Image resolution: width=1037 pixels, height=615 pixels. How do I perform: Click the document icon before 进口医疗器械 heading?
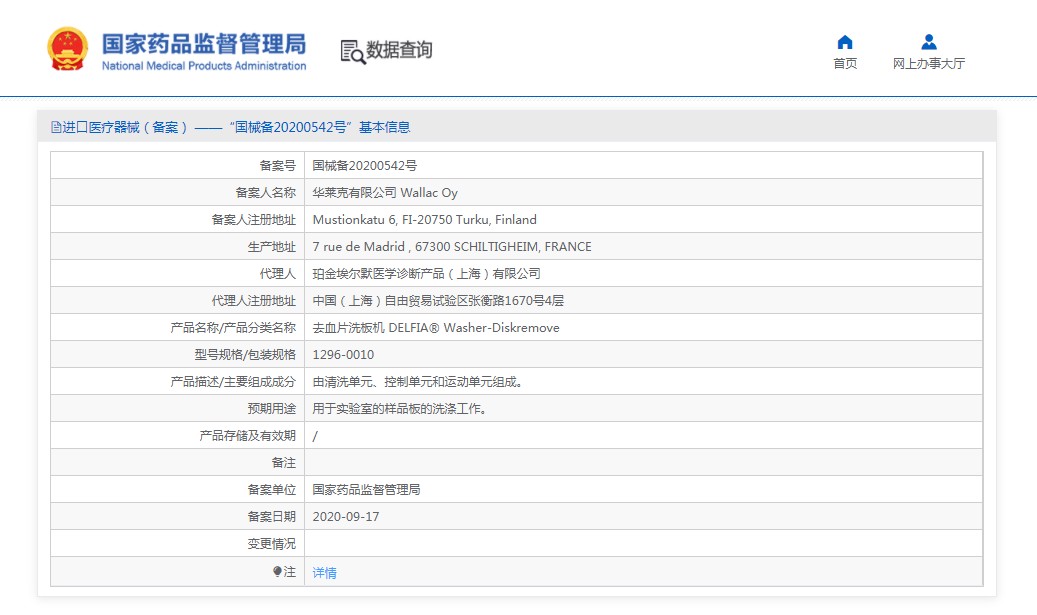point(56,127)
